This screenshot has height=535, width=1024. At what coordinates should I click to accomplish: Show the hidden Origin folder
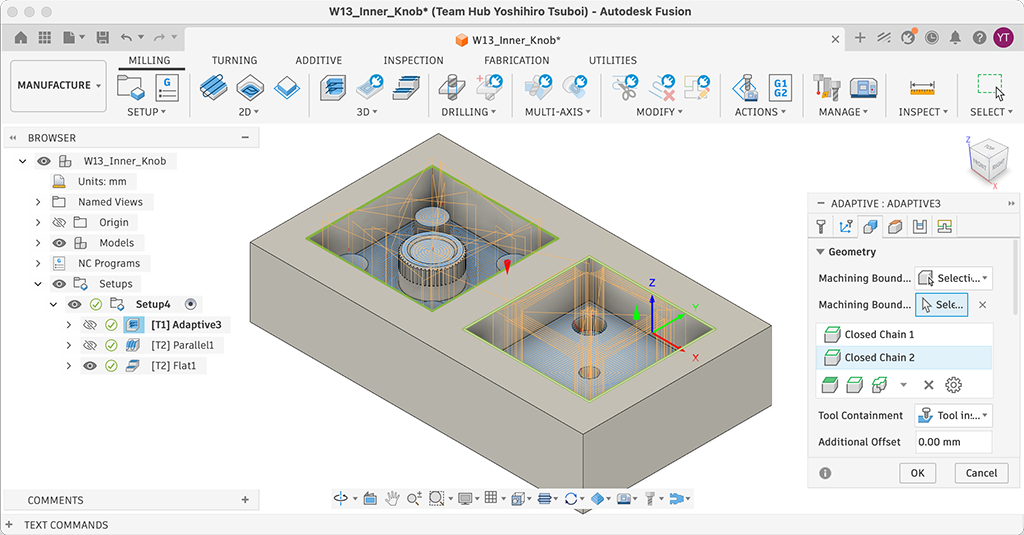point(59,222)
